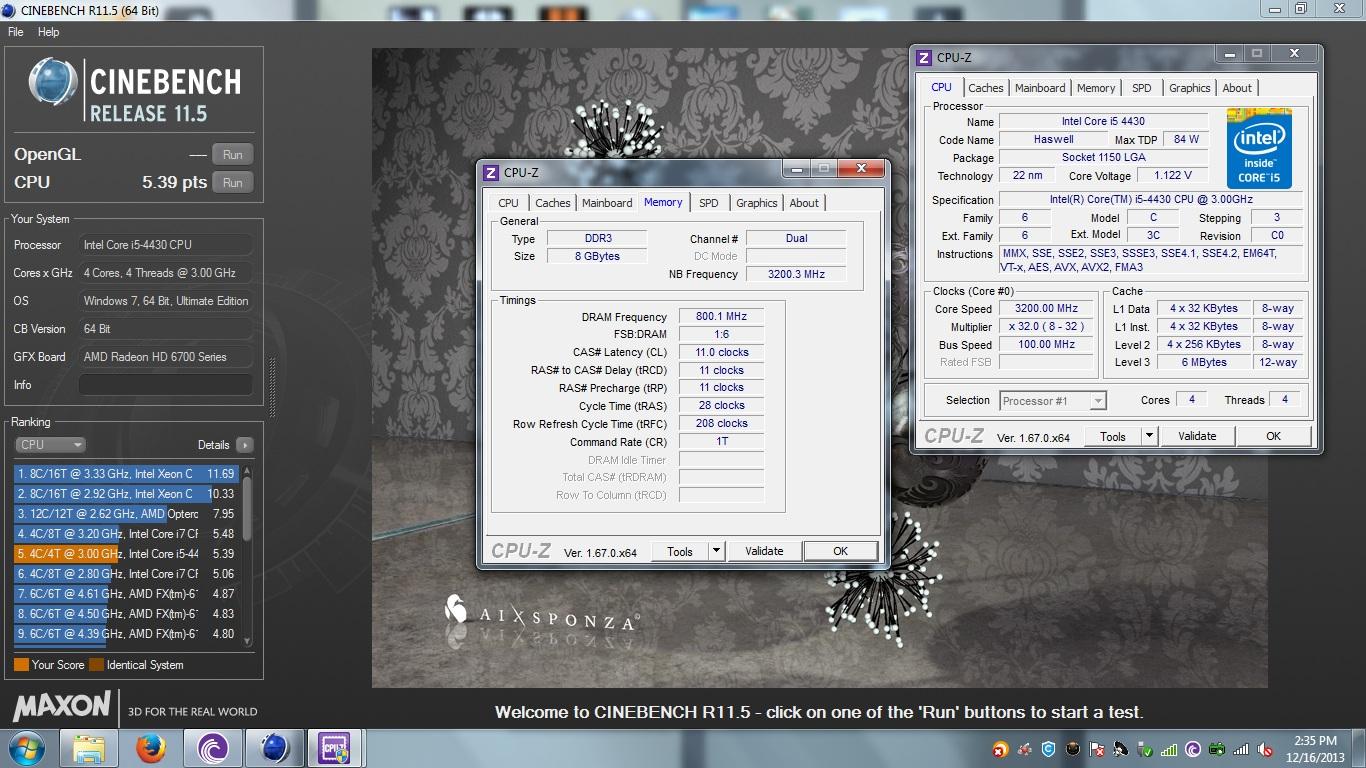Open SPD tab in CPU window
The width and height of the screenshot is (1366, 768).
click(x=1141, y=88)
